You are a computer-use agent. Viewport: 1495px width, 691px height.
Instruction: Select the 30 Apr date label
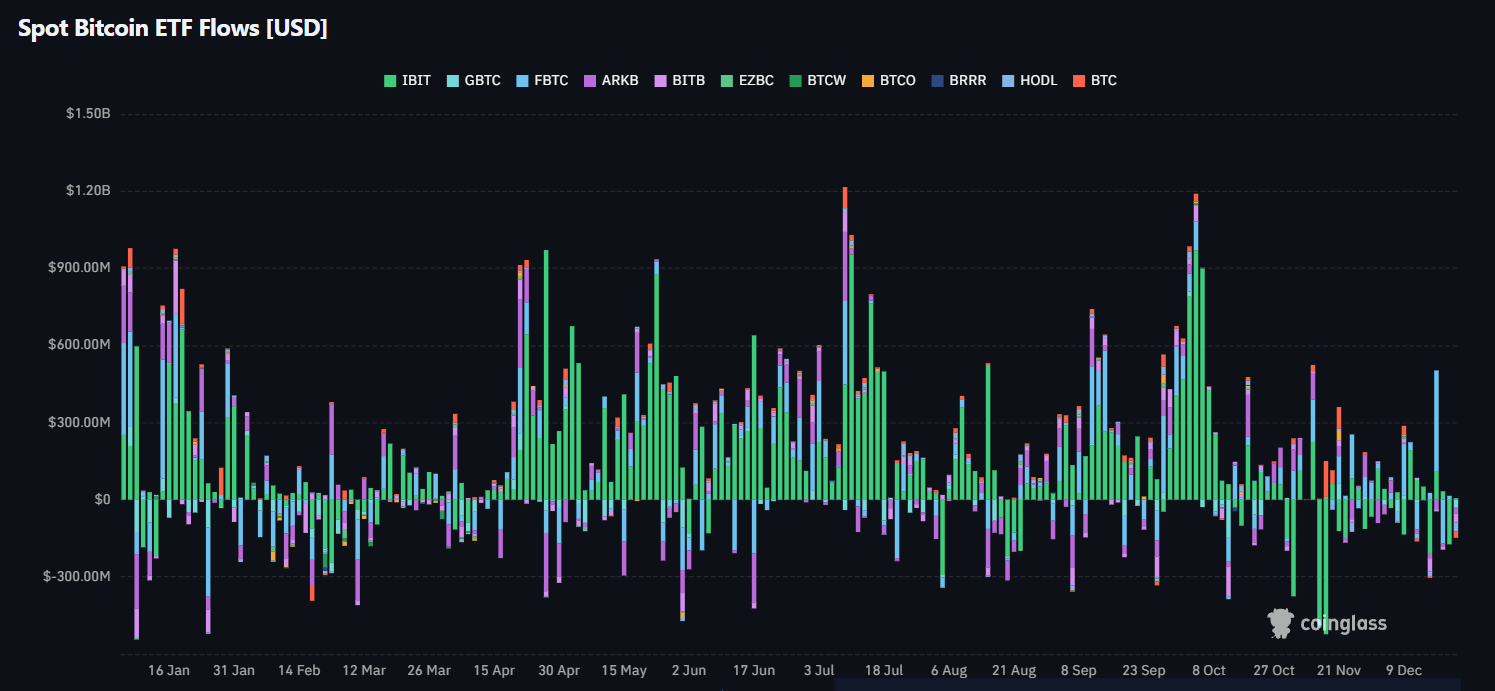[x=558, y=670]
